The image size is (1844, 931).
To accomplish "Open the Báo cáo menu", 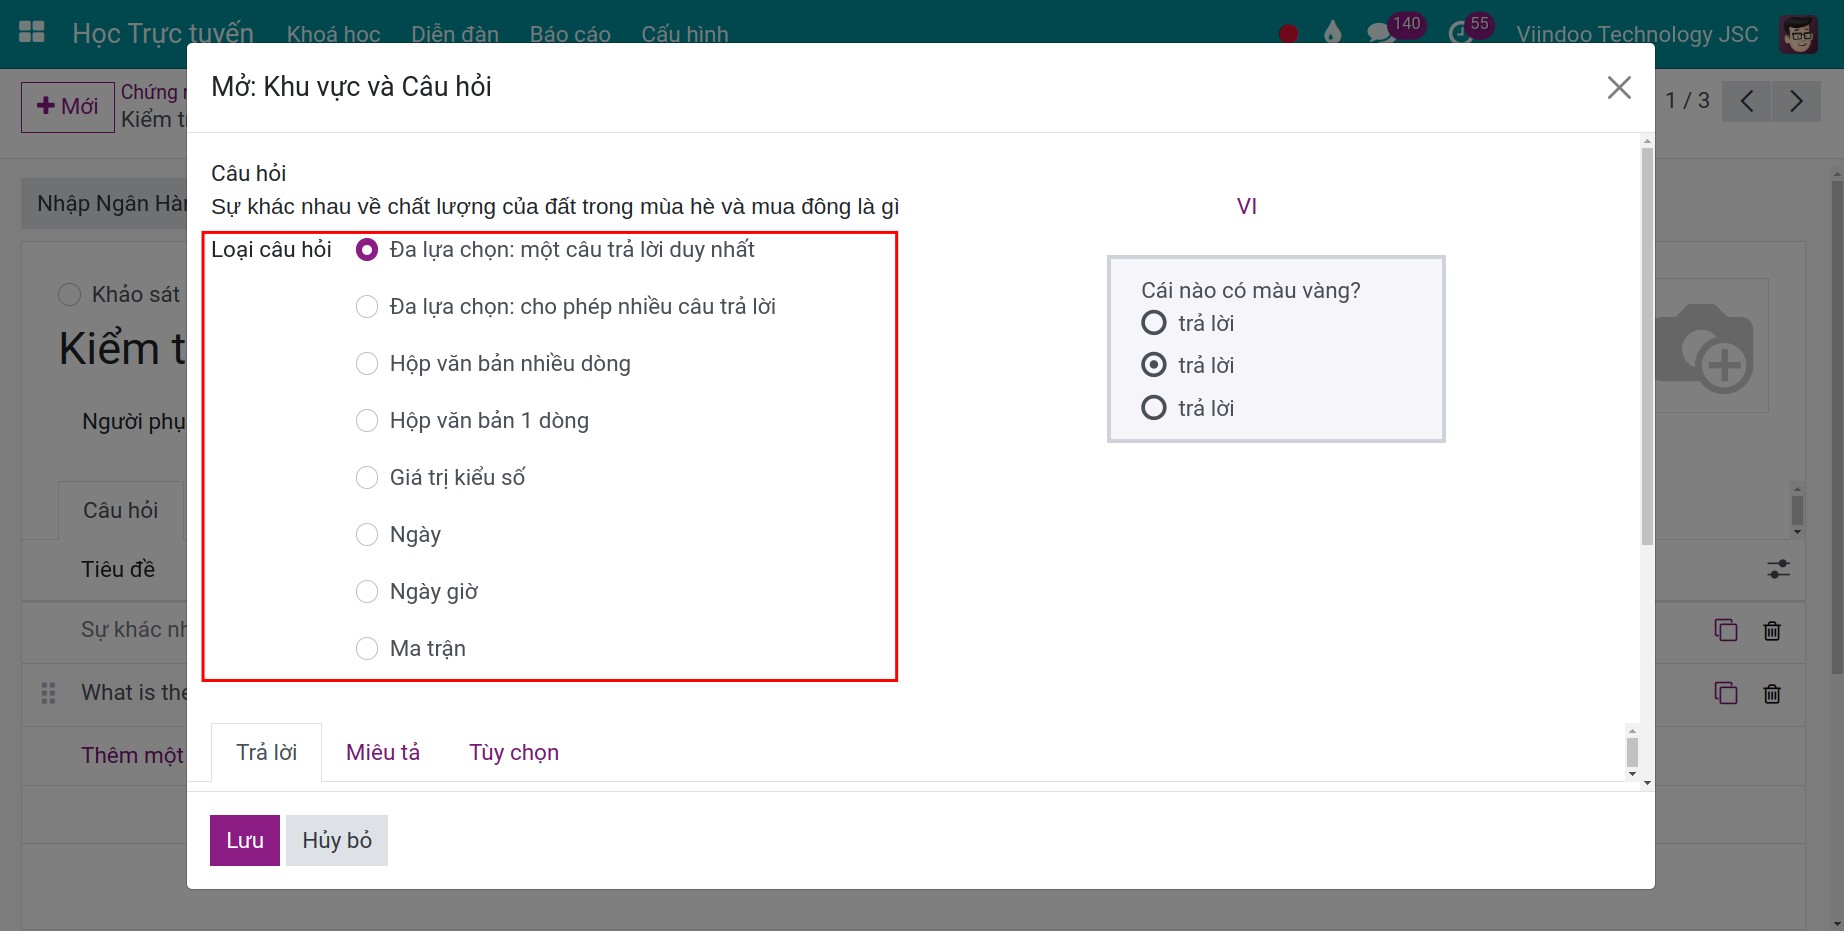I will [570, 34].
